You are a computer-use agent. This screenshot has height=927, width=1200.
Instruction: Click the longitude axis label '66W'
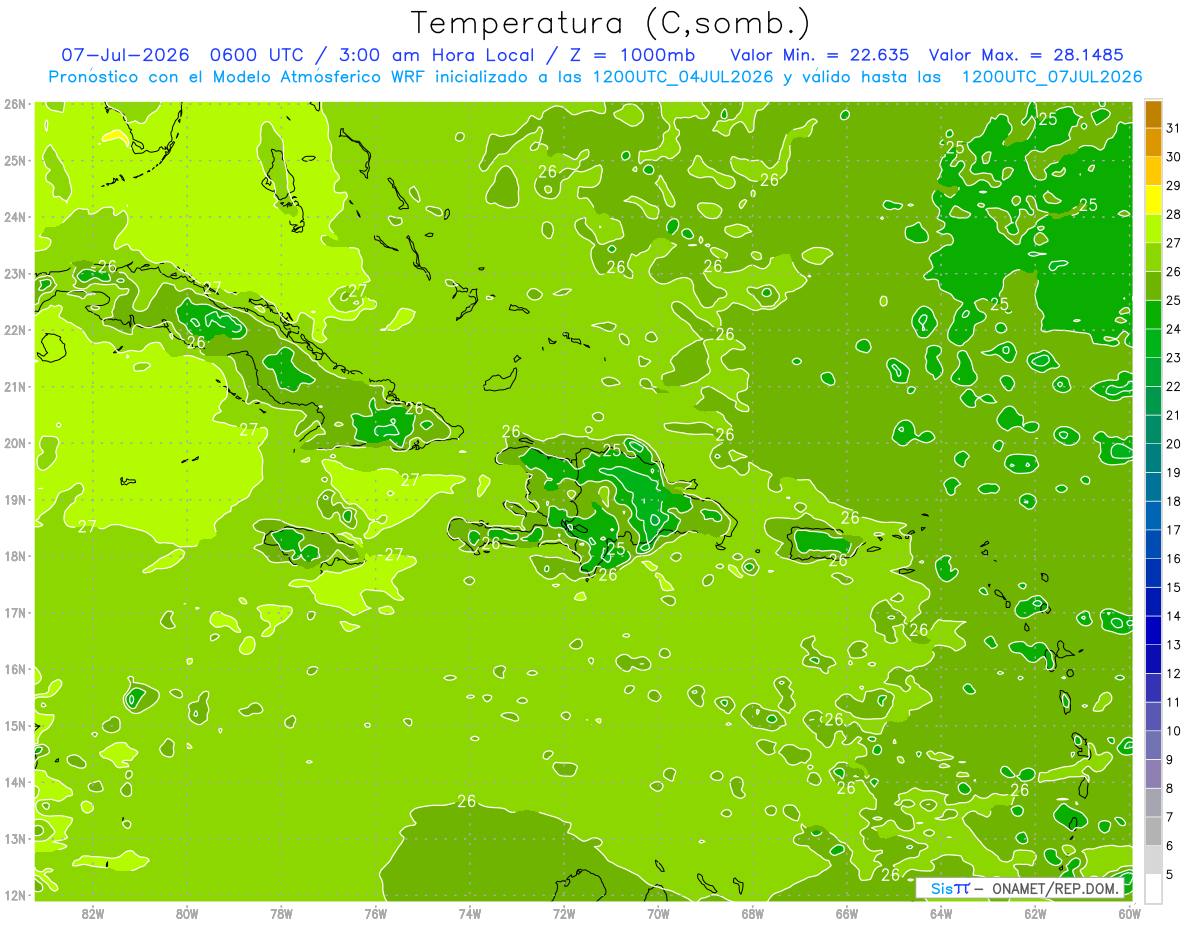coord(847,913)
